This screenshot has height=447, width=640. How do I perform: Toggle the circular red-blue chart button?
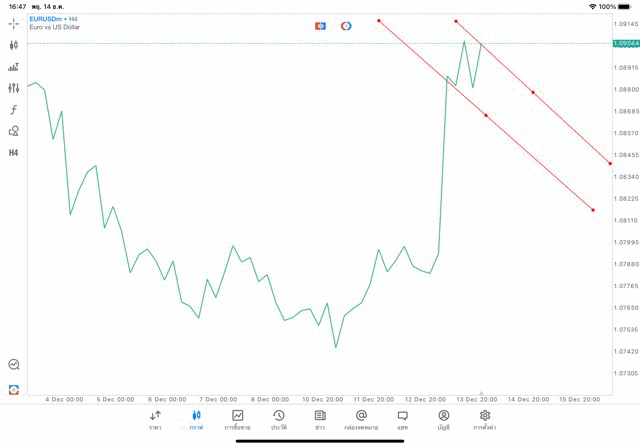pyautogui.click(x=346, y=26)
